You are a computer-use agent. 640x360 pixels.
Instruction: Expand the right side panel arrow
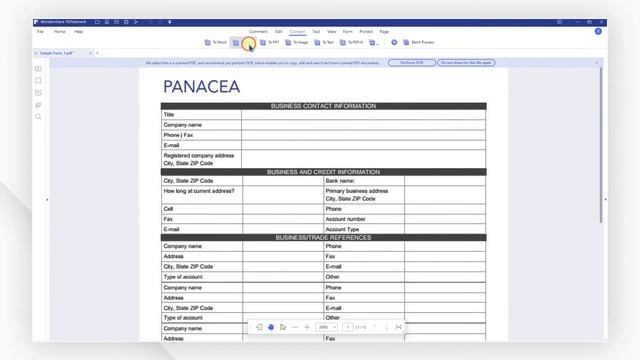(605, 200)
